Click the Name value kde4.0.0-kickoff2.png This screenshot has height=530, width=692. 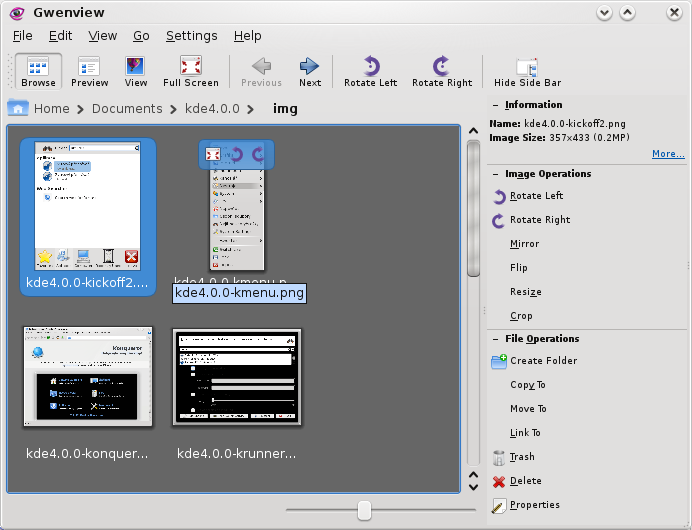pyautogui.click(x=575, y=124)
